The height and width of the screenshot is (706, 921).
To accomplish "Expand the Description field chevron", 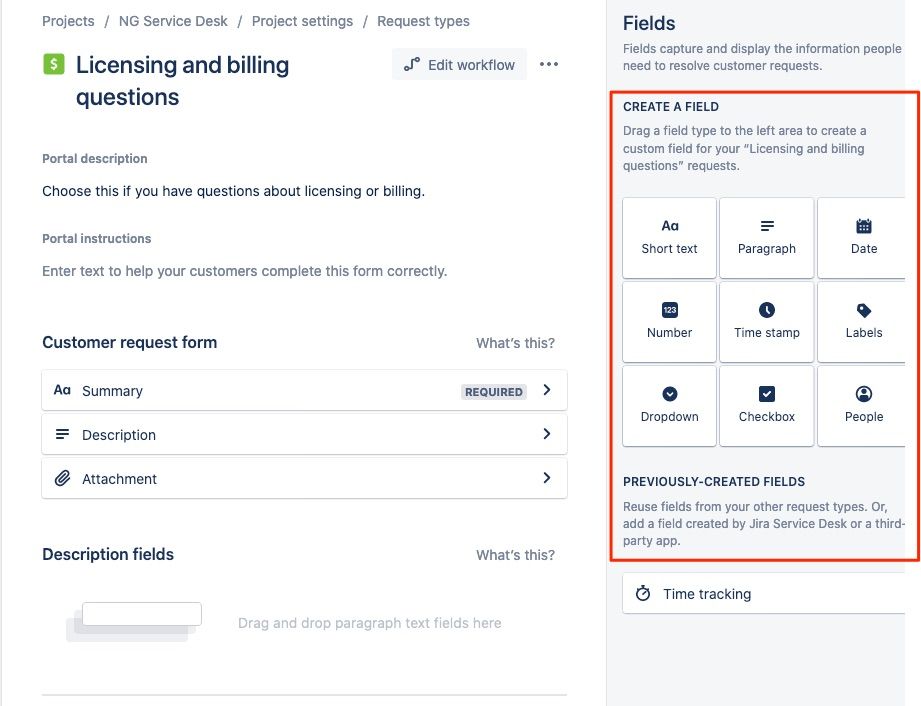I will point(547,434).
